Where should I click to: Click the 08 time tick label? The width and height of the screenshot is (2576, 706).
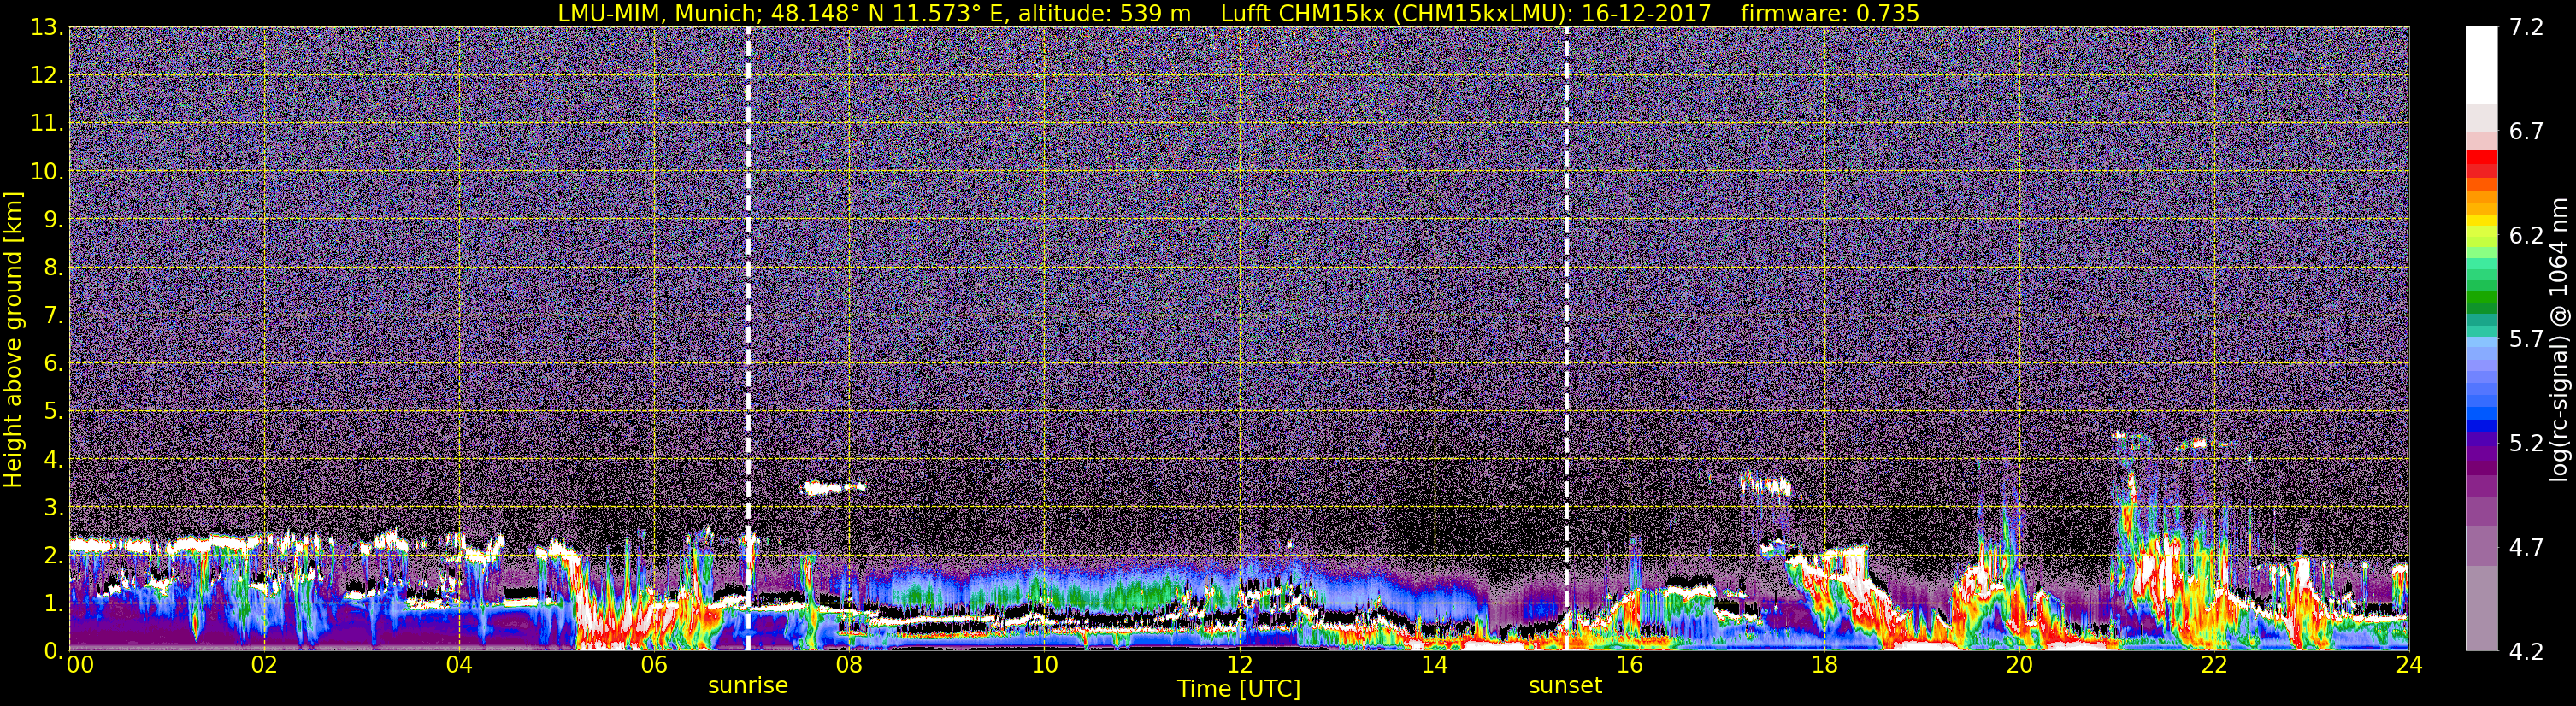(x=849, y=666)
